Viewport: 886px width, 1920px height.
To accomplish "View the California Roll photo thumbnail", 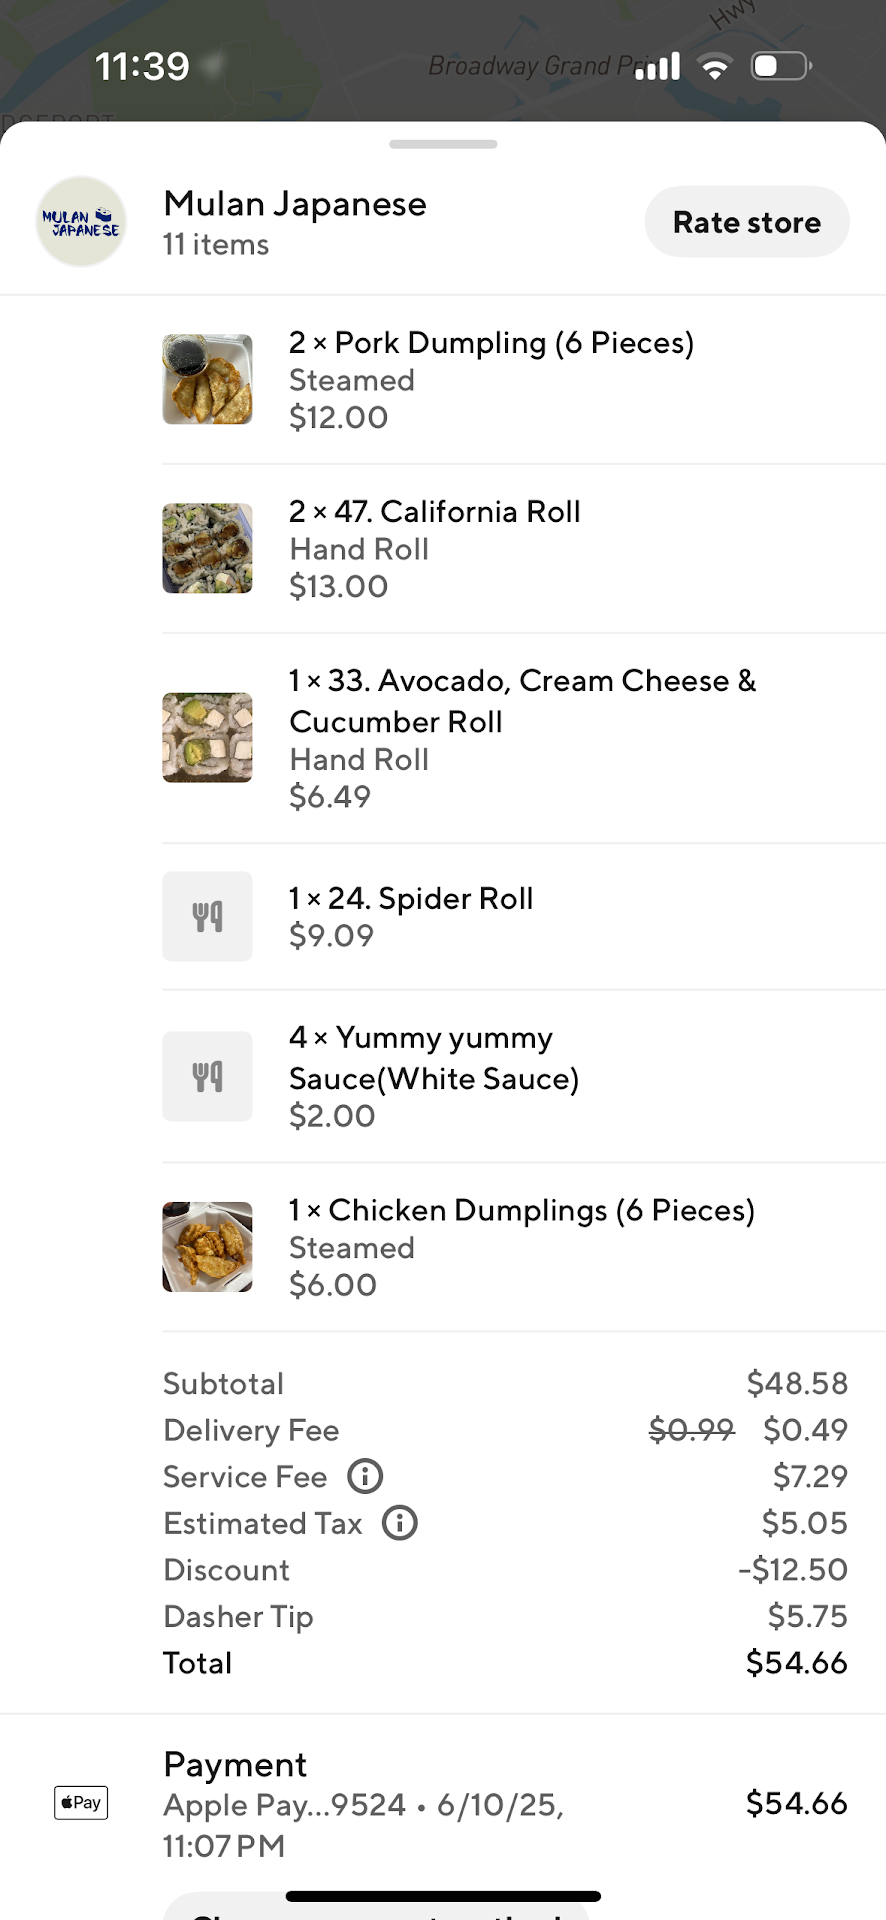I will 208,549.
